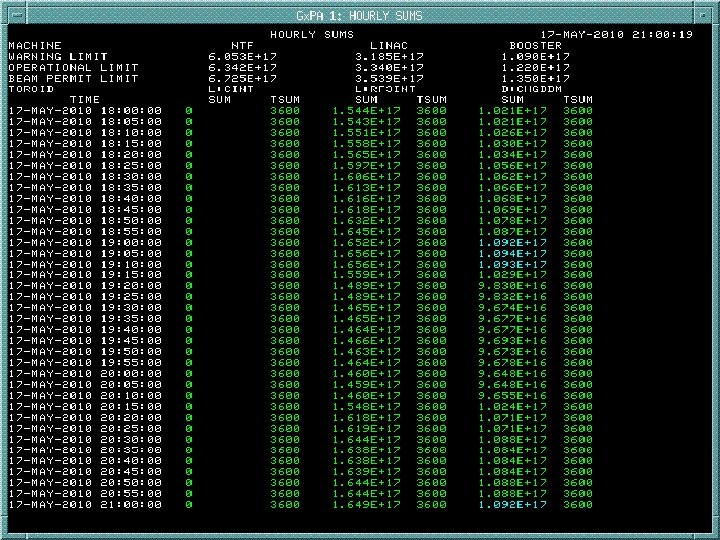
Task: Select BOOSTER sum value '9.674E+16'
Action: [512, 308]
